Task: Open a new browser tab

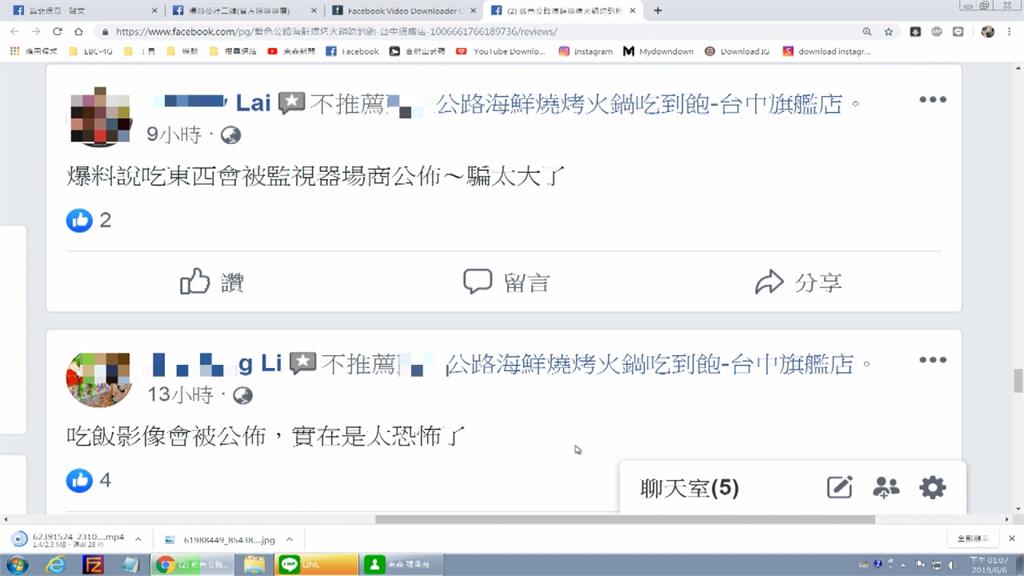Action: click(658, 10)
